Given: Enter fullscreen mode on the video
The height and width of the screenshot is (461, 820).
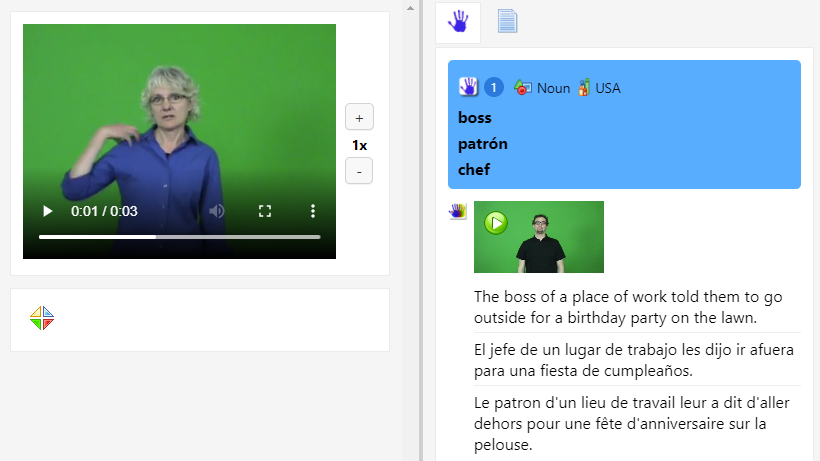Looking at the screenshot, I should click(x=265, y=211).
